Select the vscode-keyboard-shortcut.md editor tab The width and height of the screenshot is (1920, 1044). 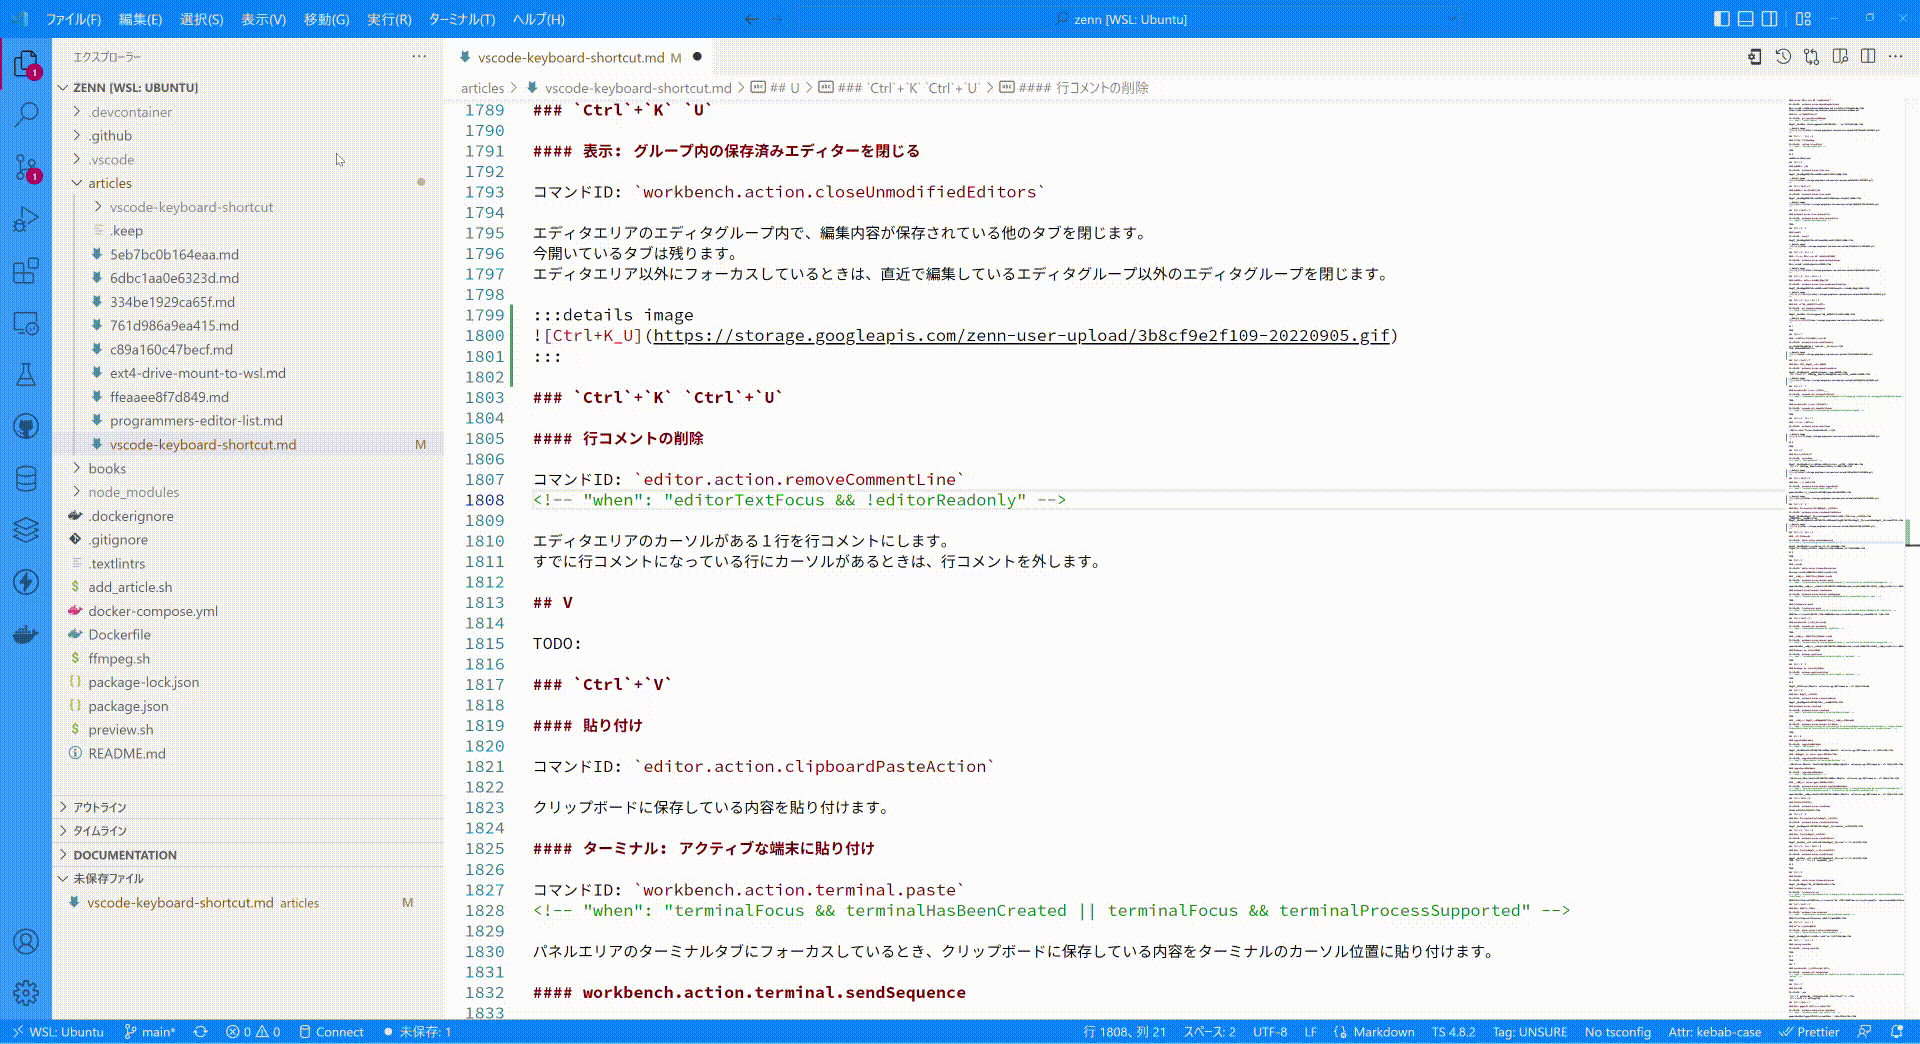coord(580,57)
